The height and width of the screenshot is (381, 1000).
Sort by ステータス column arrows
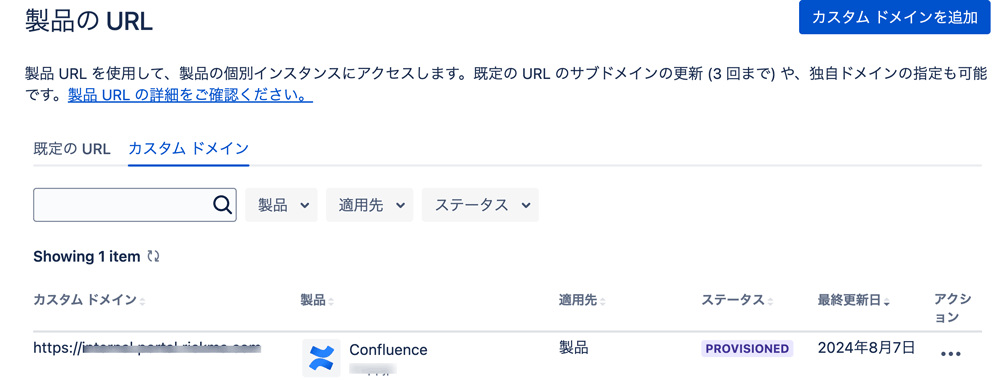pos(769,301)
